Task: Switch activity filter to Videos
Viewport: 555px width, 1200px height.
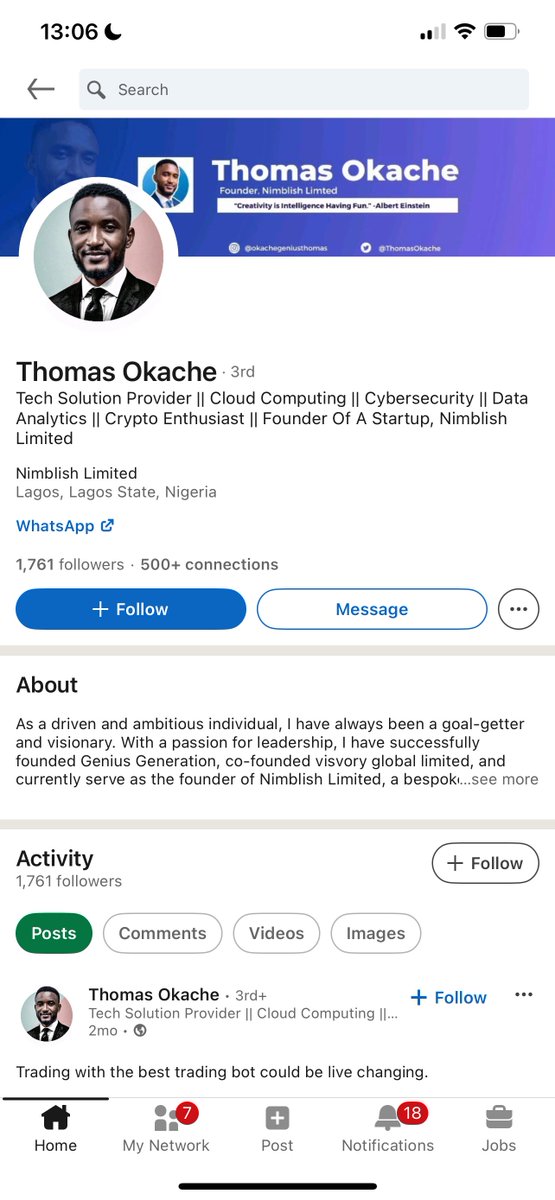Action: point(276,933)
